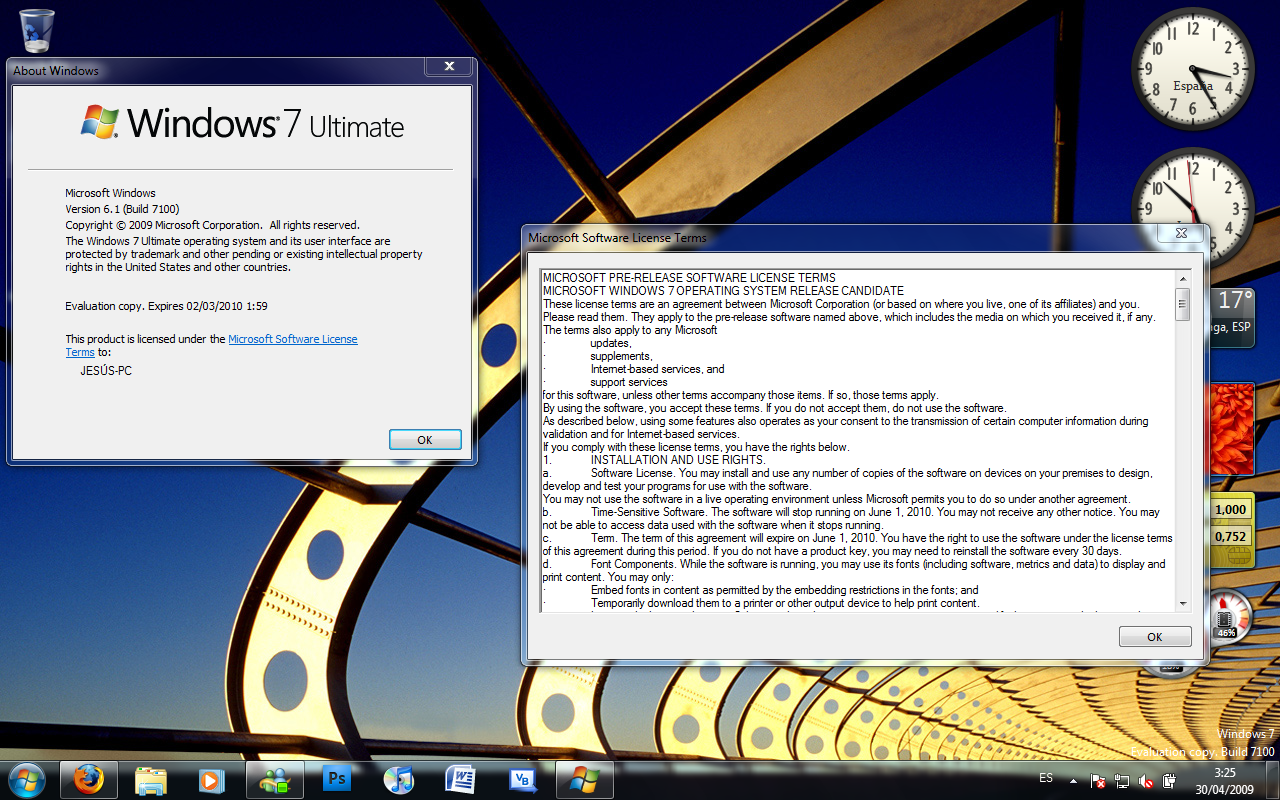The width and height of the screenshot is (1280, 800).
Task: Open the Action Center flag icon
Action: coord(1097,781)
